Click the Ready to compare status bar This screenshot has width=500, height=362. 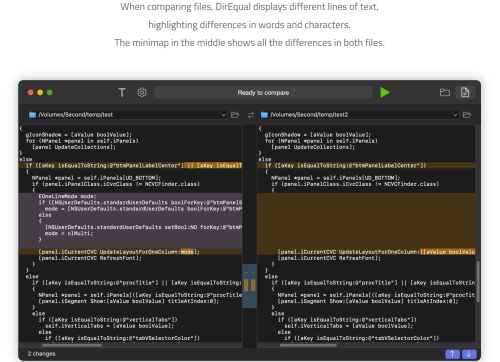point(263,93)
